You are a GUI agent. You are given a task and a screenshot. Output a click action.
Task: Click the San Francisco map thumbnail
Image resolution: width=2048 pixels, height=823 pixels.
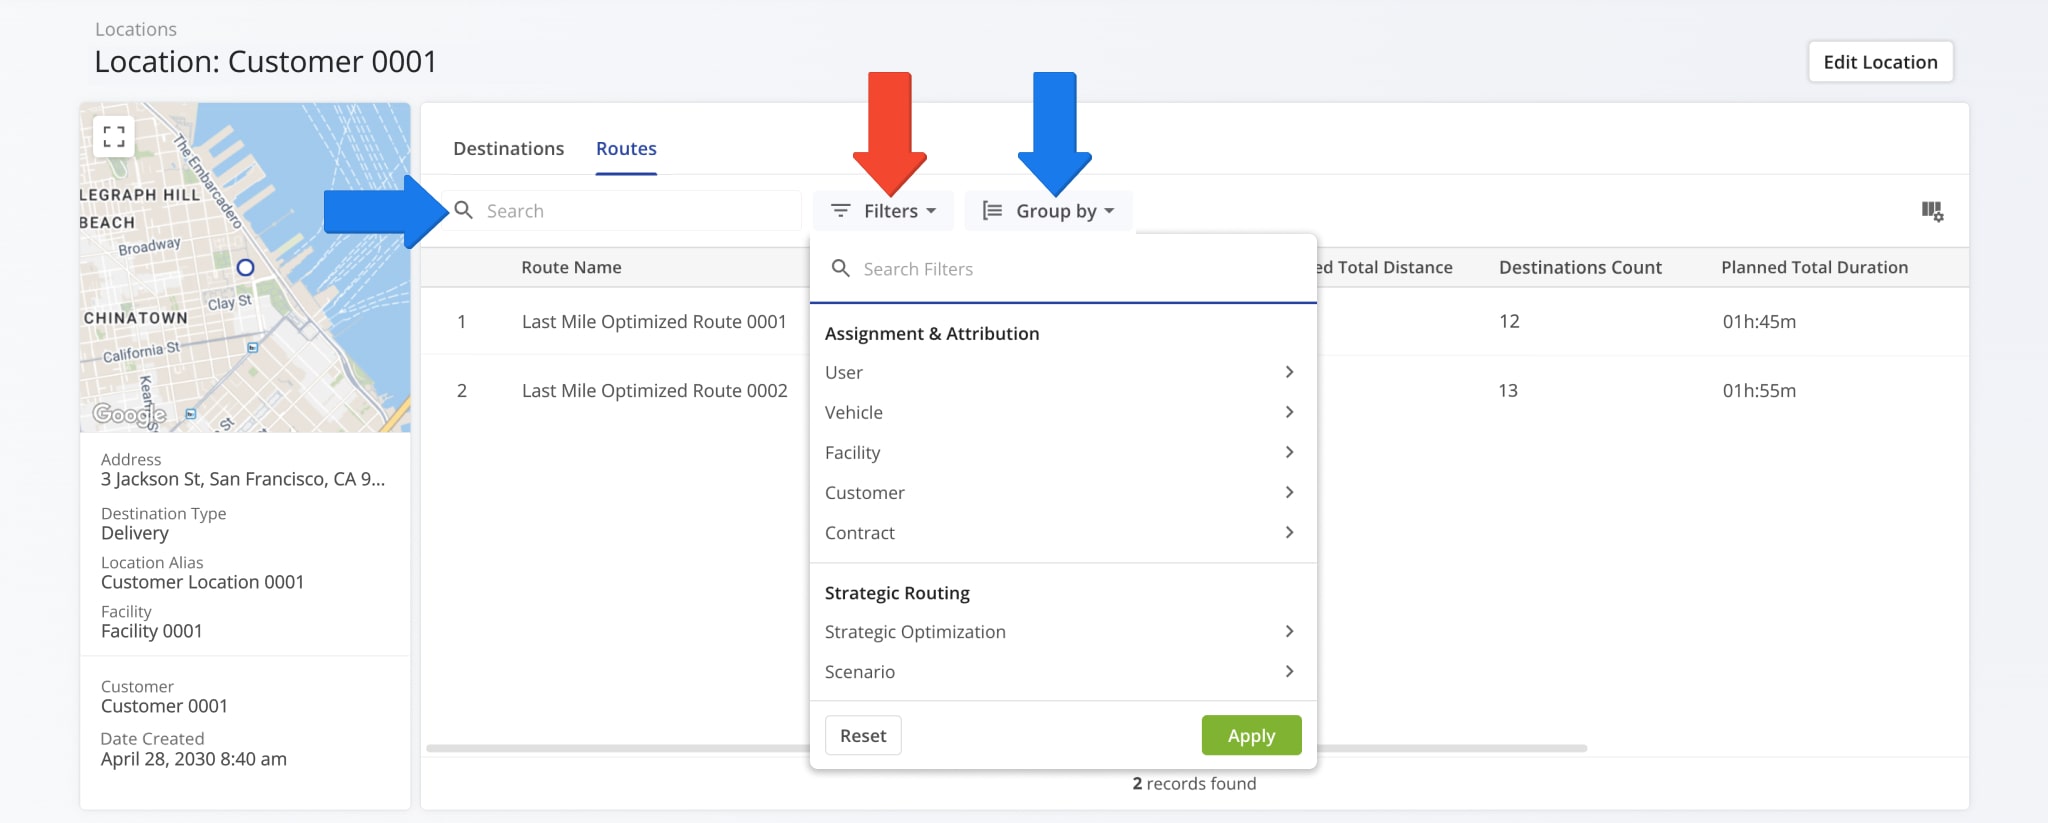(x=245, y=268)
